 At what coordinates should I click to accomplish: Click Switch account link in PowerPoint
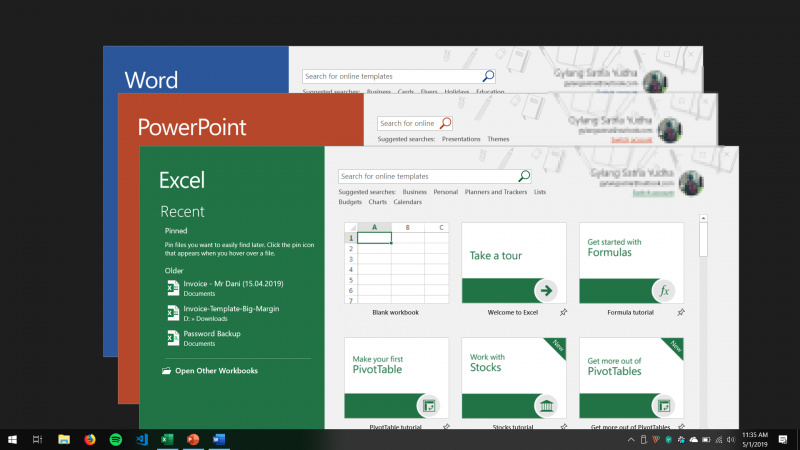pos(632,140)
